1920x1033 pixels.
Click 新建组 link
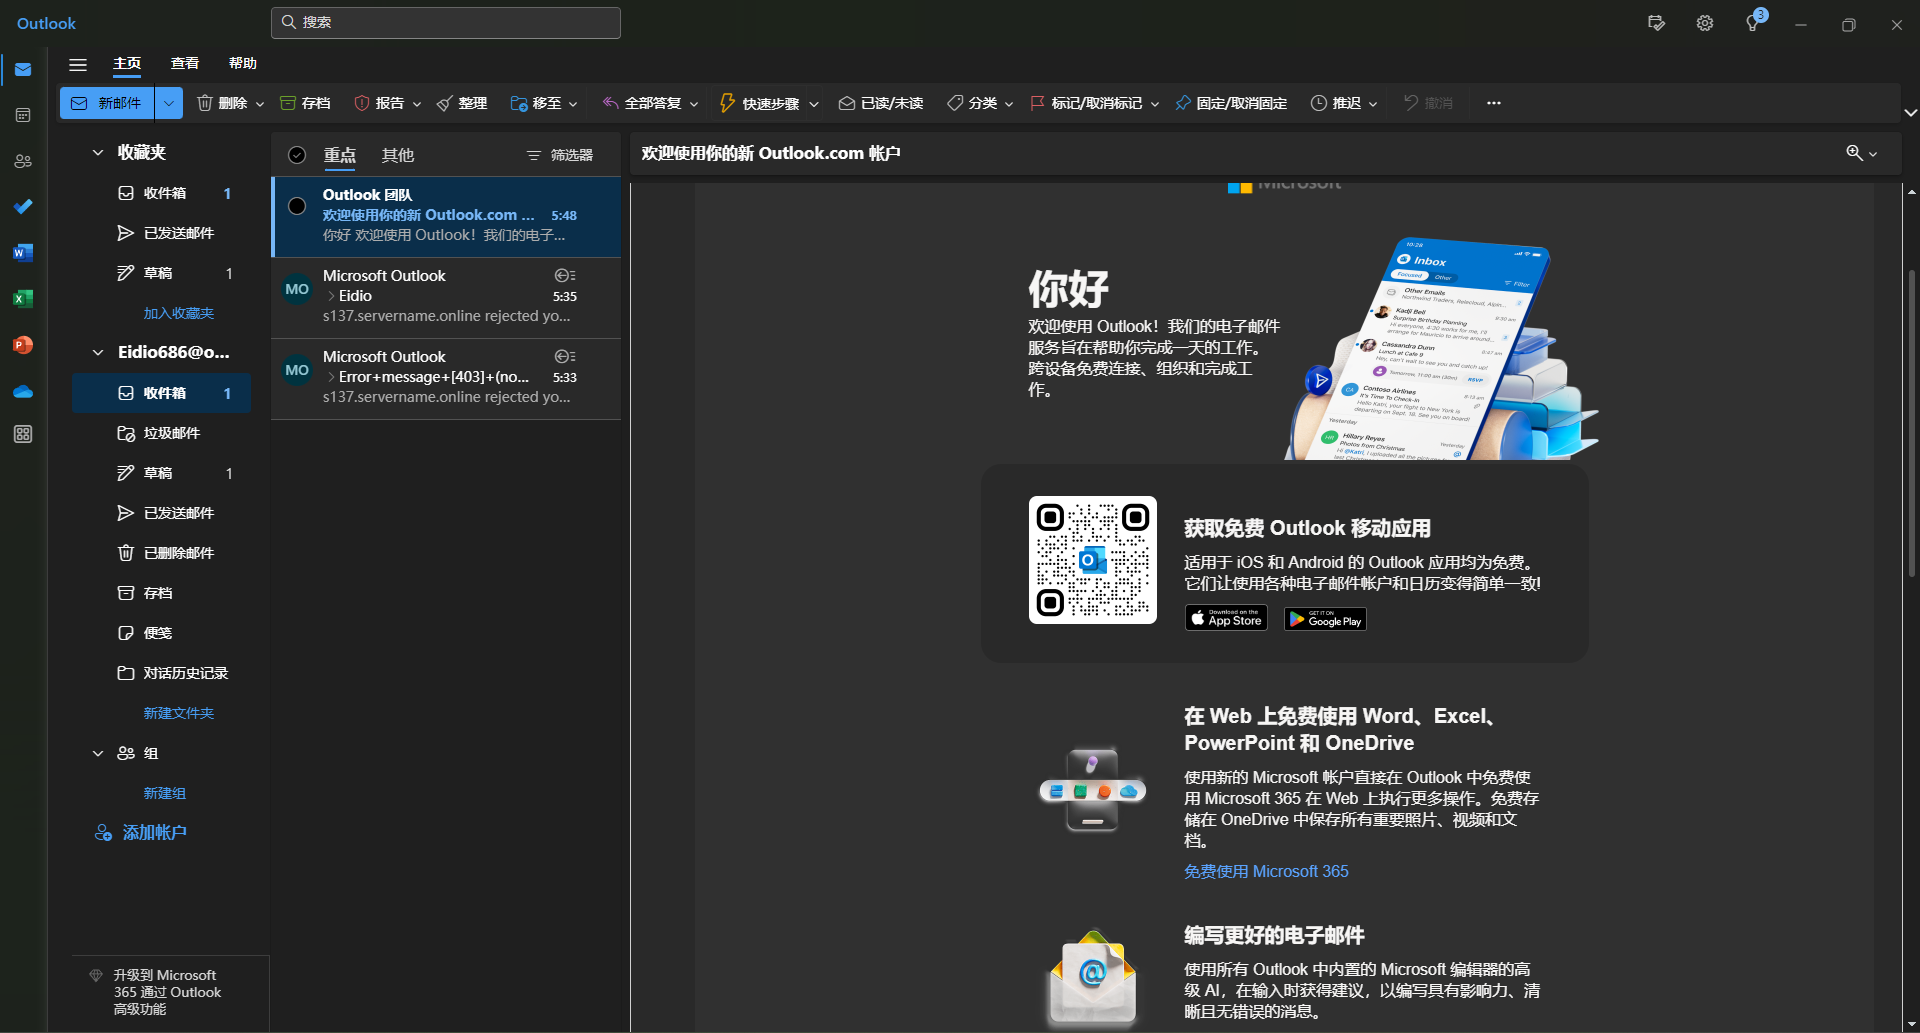pyautogui.click(x=165, y=793)
